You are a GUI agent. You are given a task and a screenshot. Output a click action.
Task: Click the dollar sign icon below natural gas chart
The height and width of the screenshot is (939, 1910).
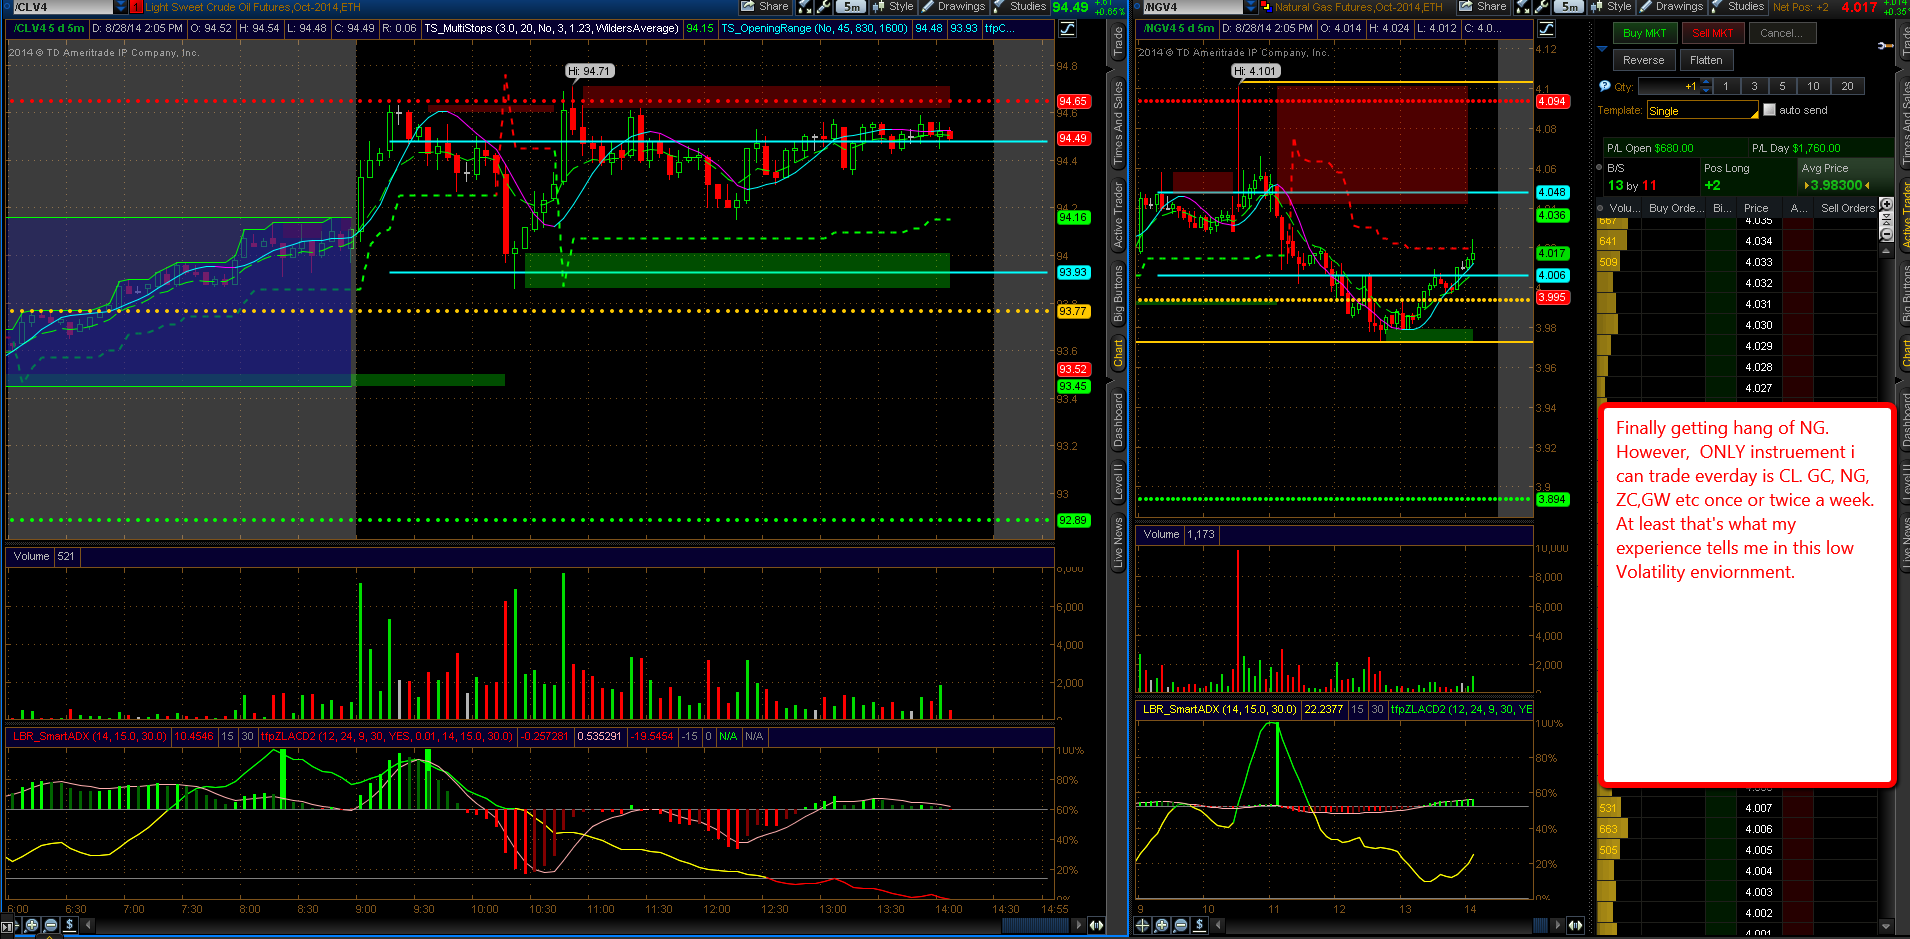(1200, 925)
